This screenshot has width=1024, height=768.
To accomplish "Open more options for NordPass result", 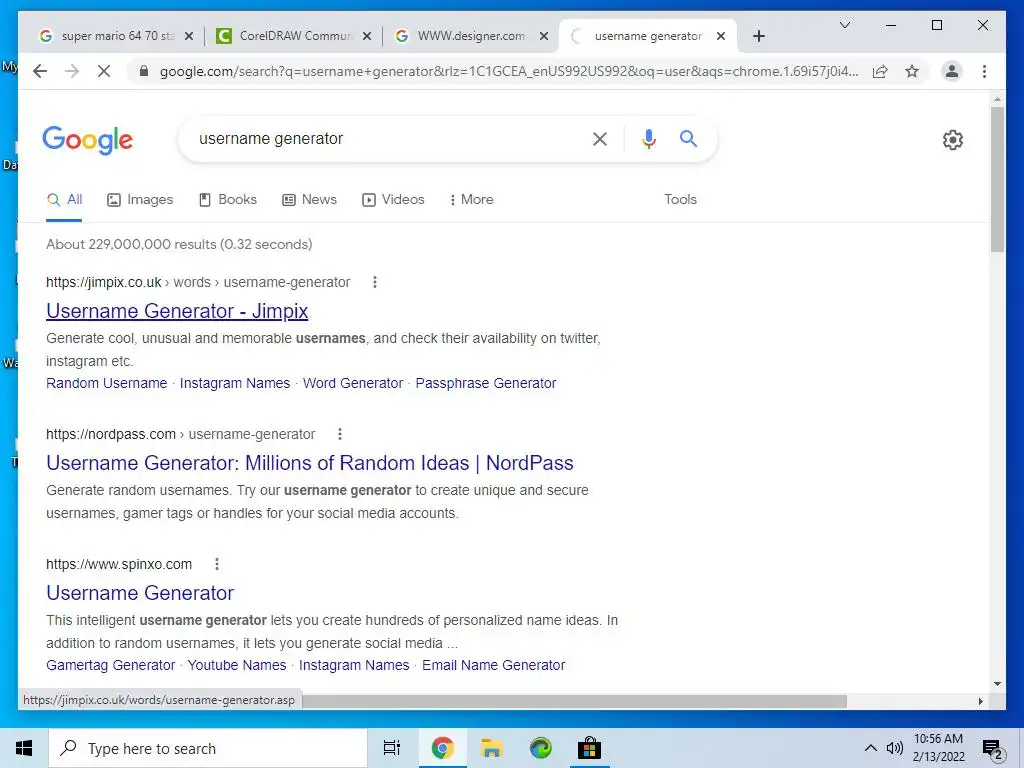I will (x=340, y=434).
